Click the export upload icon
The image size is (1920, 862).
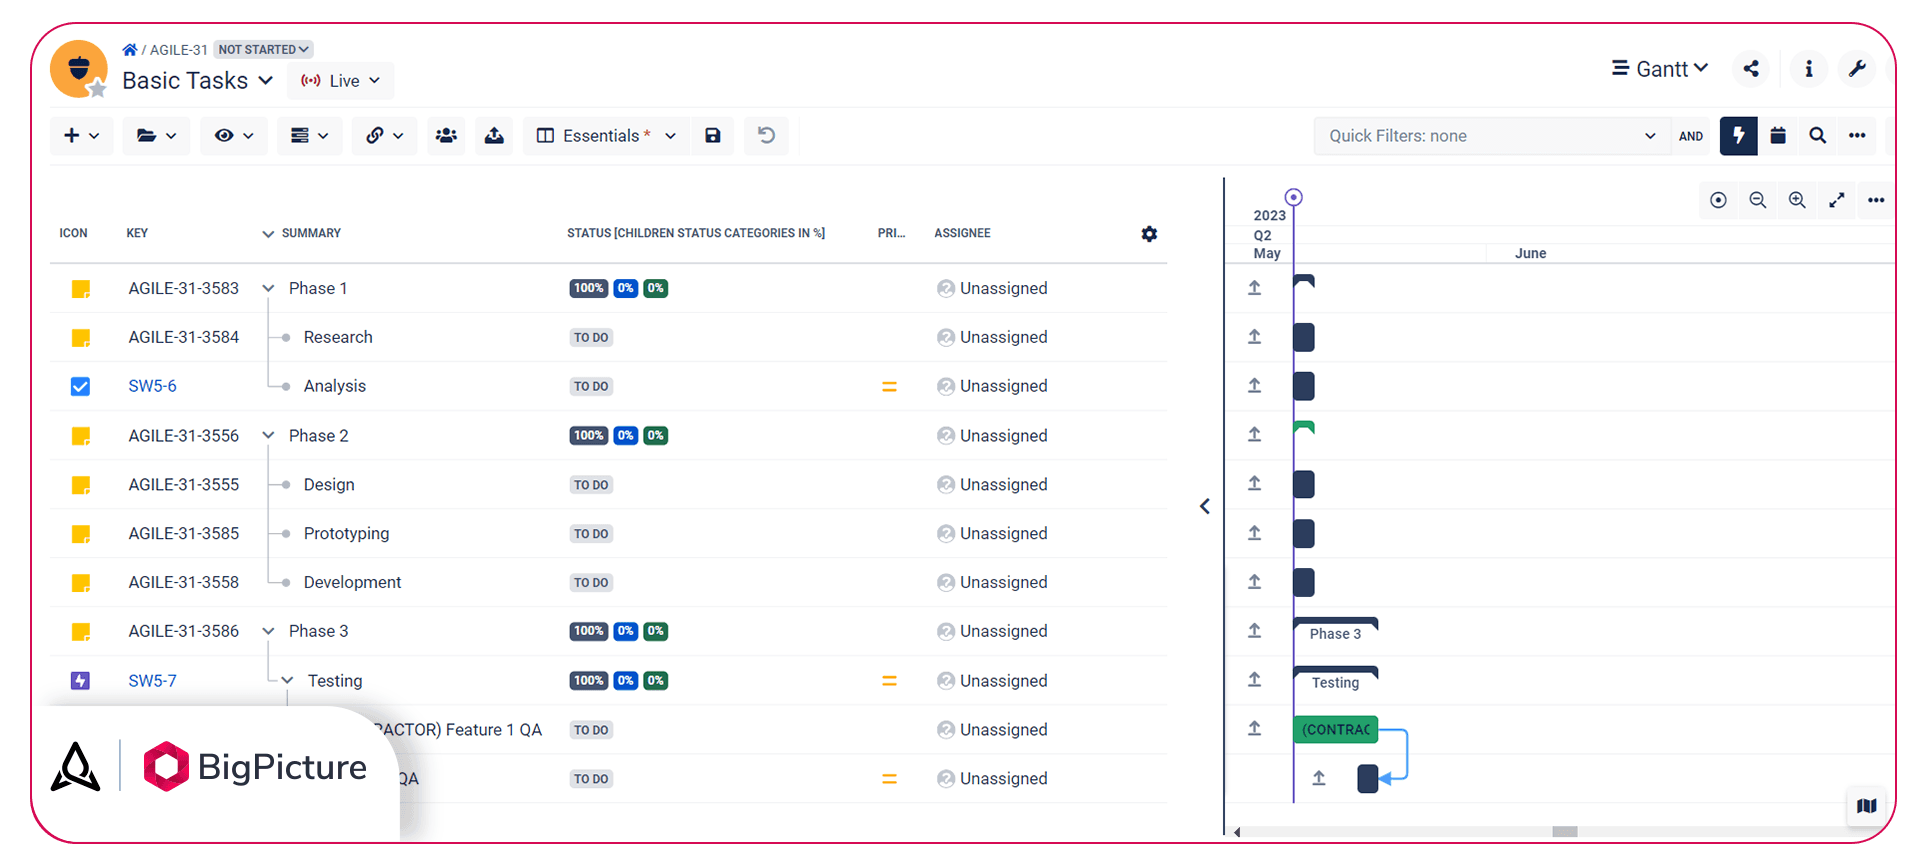[x=494, y=136]
